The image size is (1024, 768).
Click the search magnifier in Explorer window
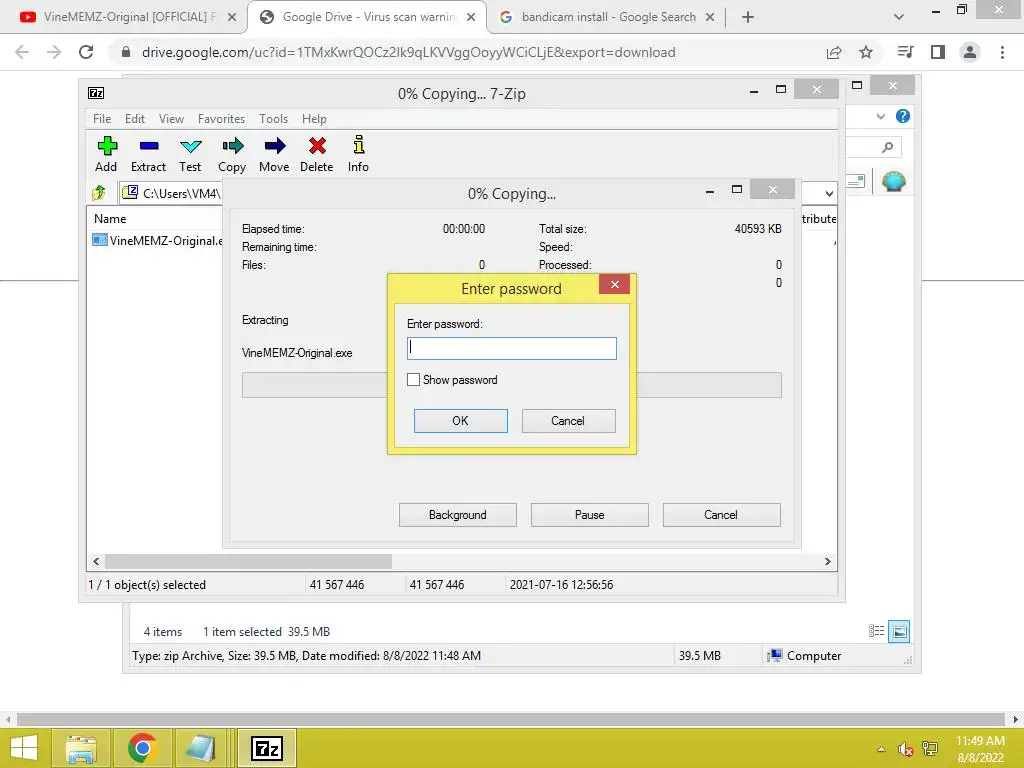tap(887, 148)
